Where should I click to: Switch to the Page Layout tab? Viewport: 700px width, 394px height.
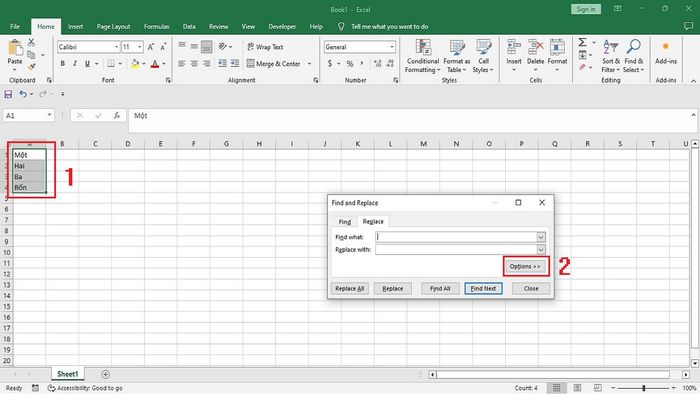click(x=113, y=27)
